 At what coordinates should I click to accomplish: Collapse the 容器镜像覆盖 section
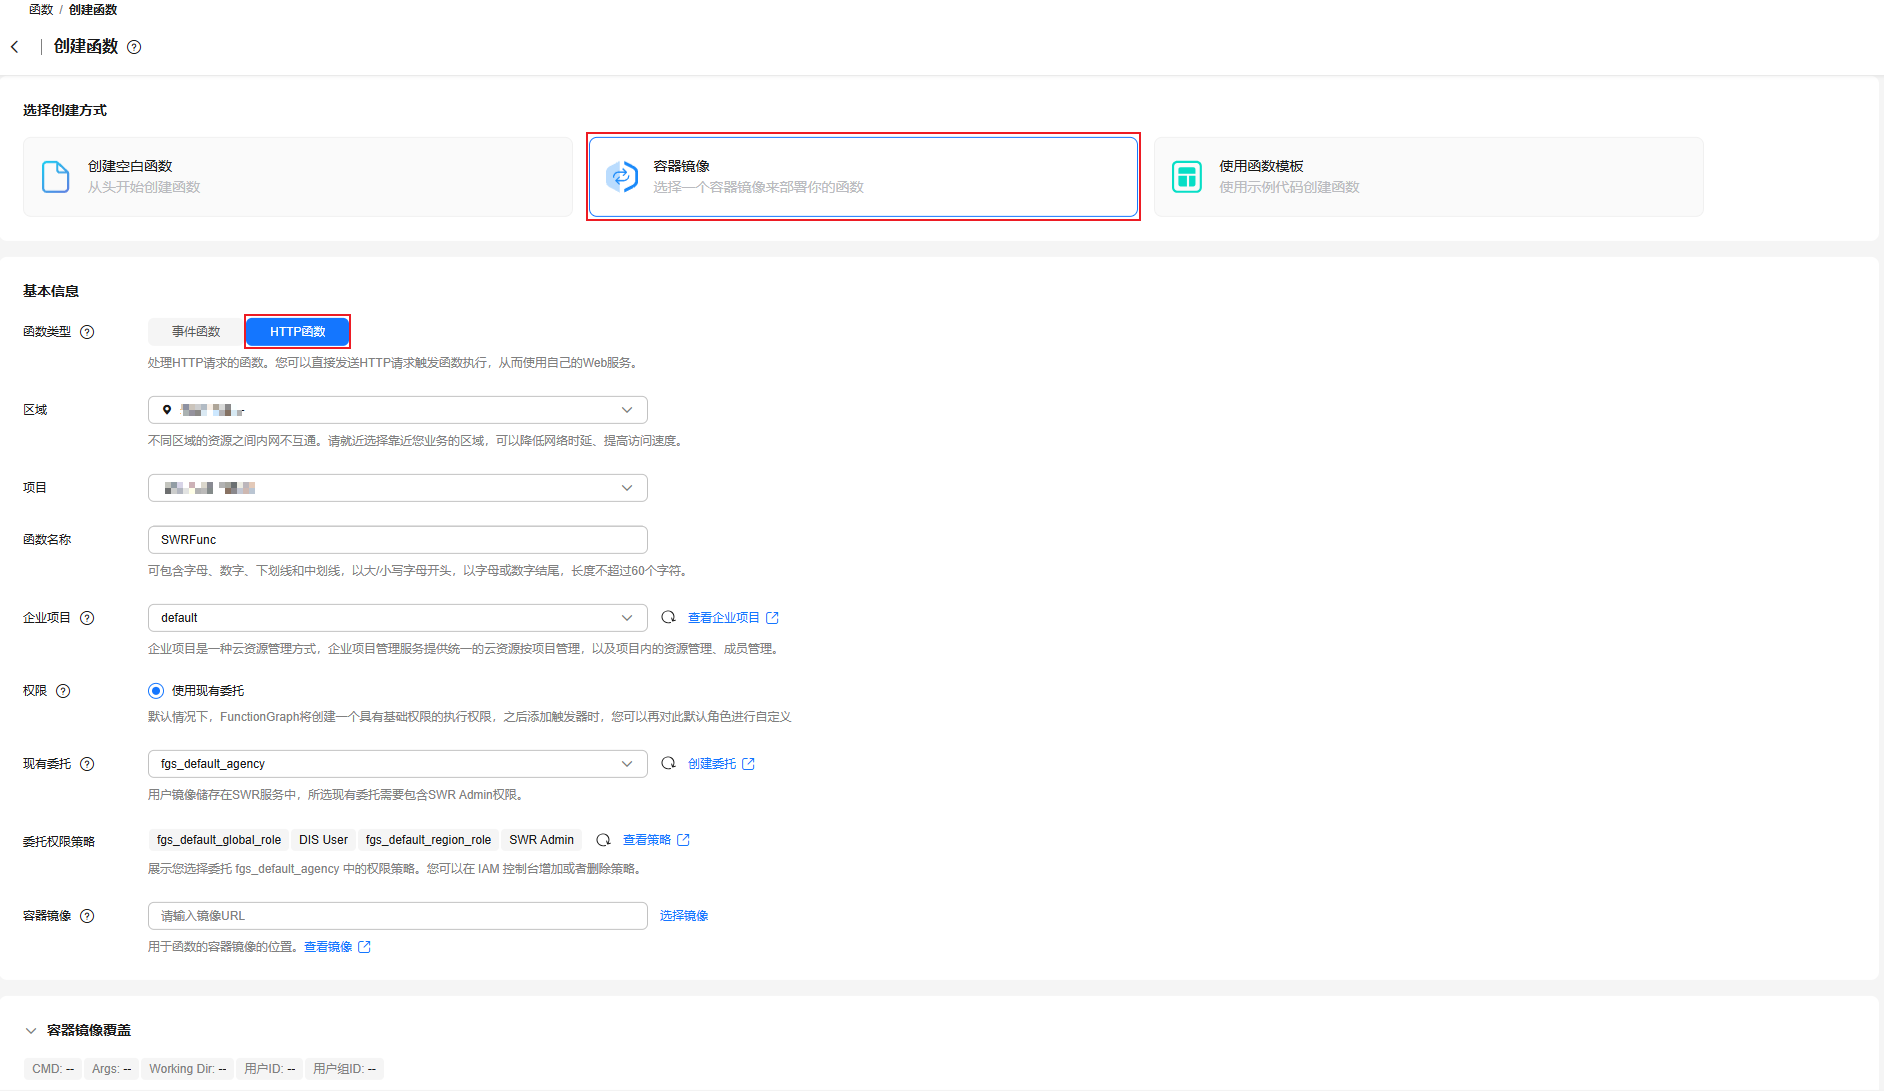(x=31, y=1031)
